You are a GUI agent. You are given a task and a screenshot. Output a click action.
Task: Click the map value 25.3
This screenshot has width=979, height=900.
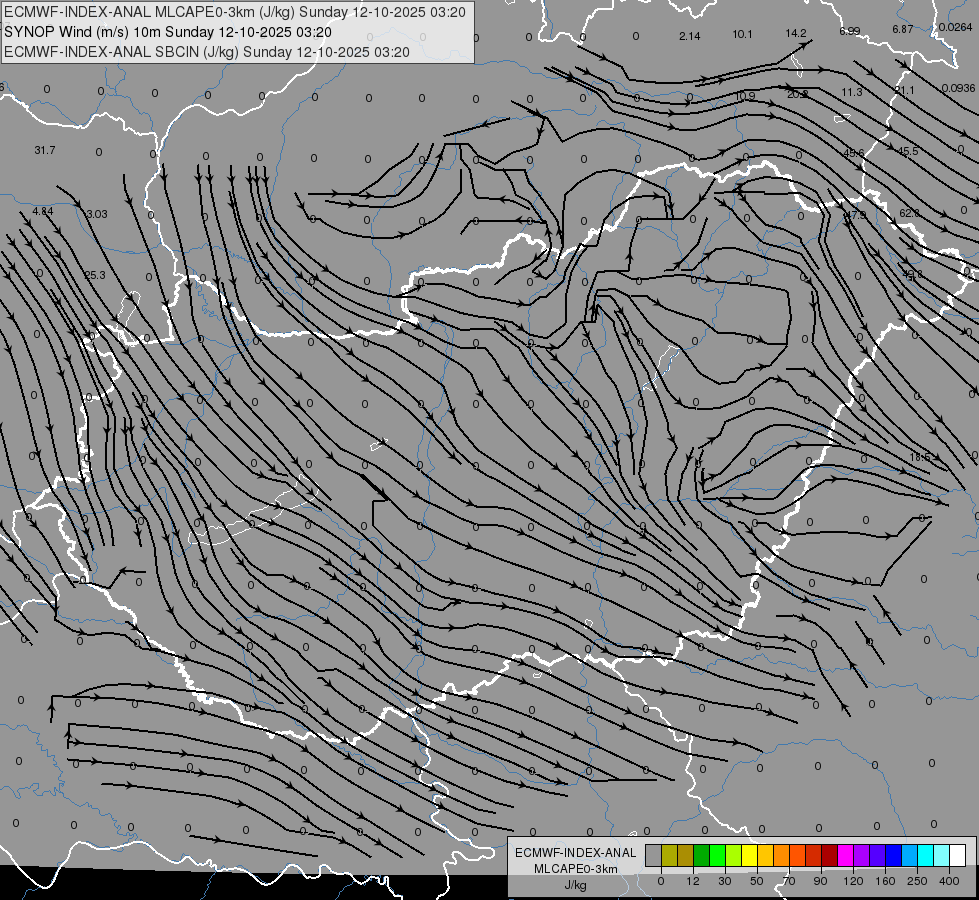click(95, 275)
